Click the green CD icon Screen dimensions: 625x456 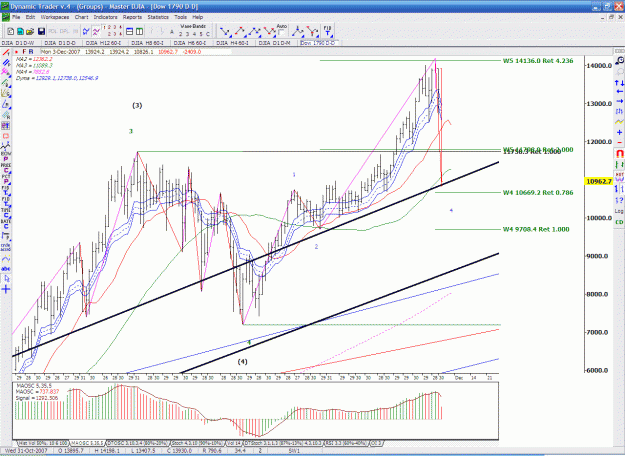coord(619,222)
